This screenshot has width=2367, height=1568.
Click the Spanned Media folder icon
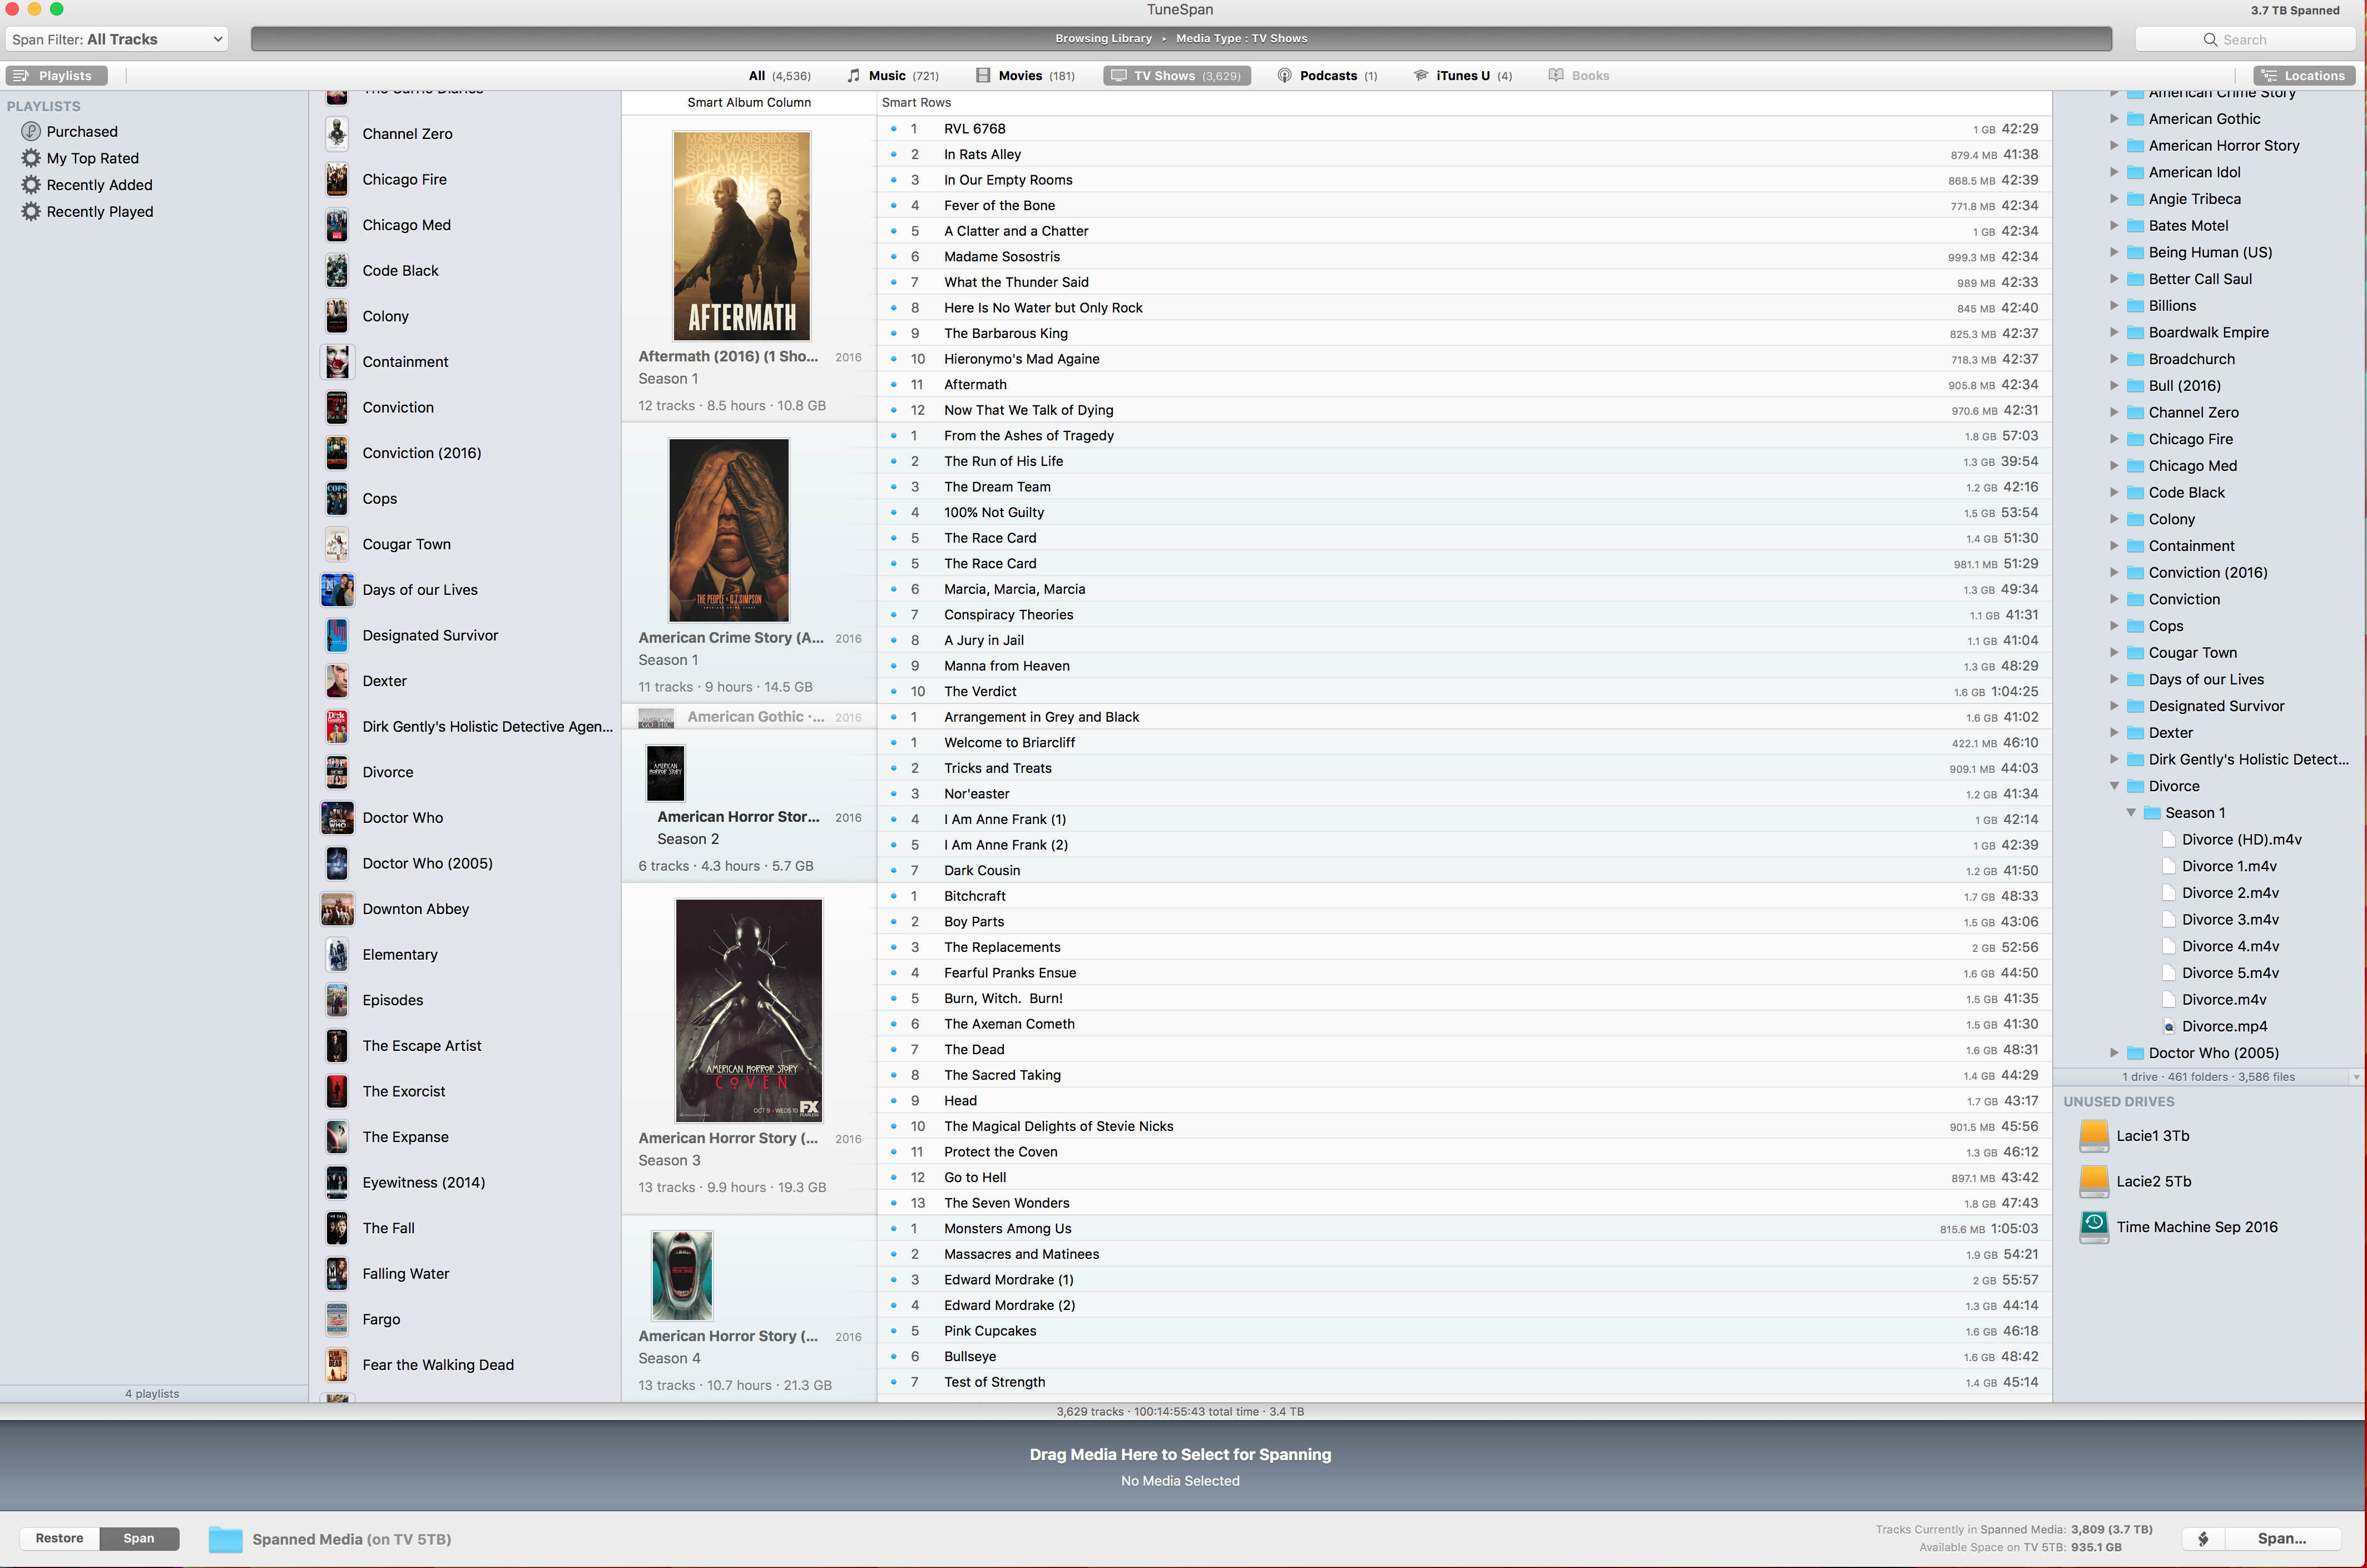[x=225, y=1539]
